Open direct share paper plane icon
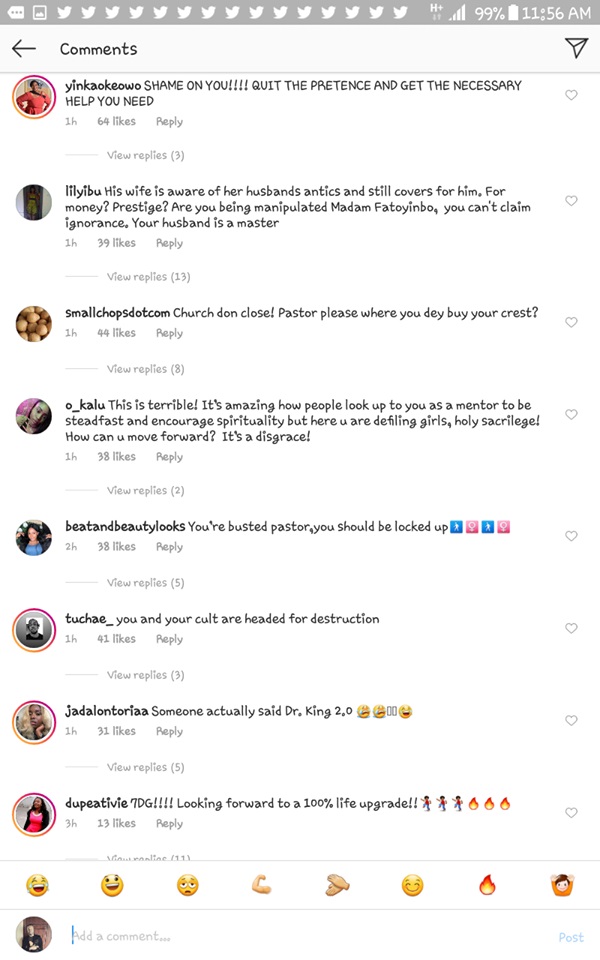 pos(575,48)
